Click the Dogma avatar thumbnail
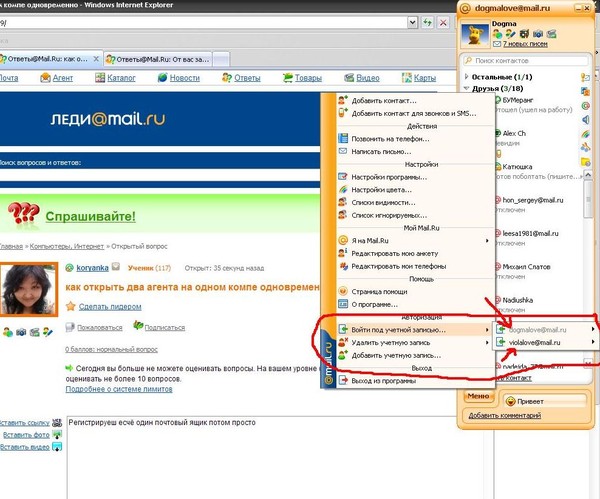Screen dimensions: 600x499 point(475,35)
